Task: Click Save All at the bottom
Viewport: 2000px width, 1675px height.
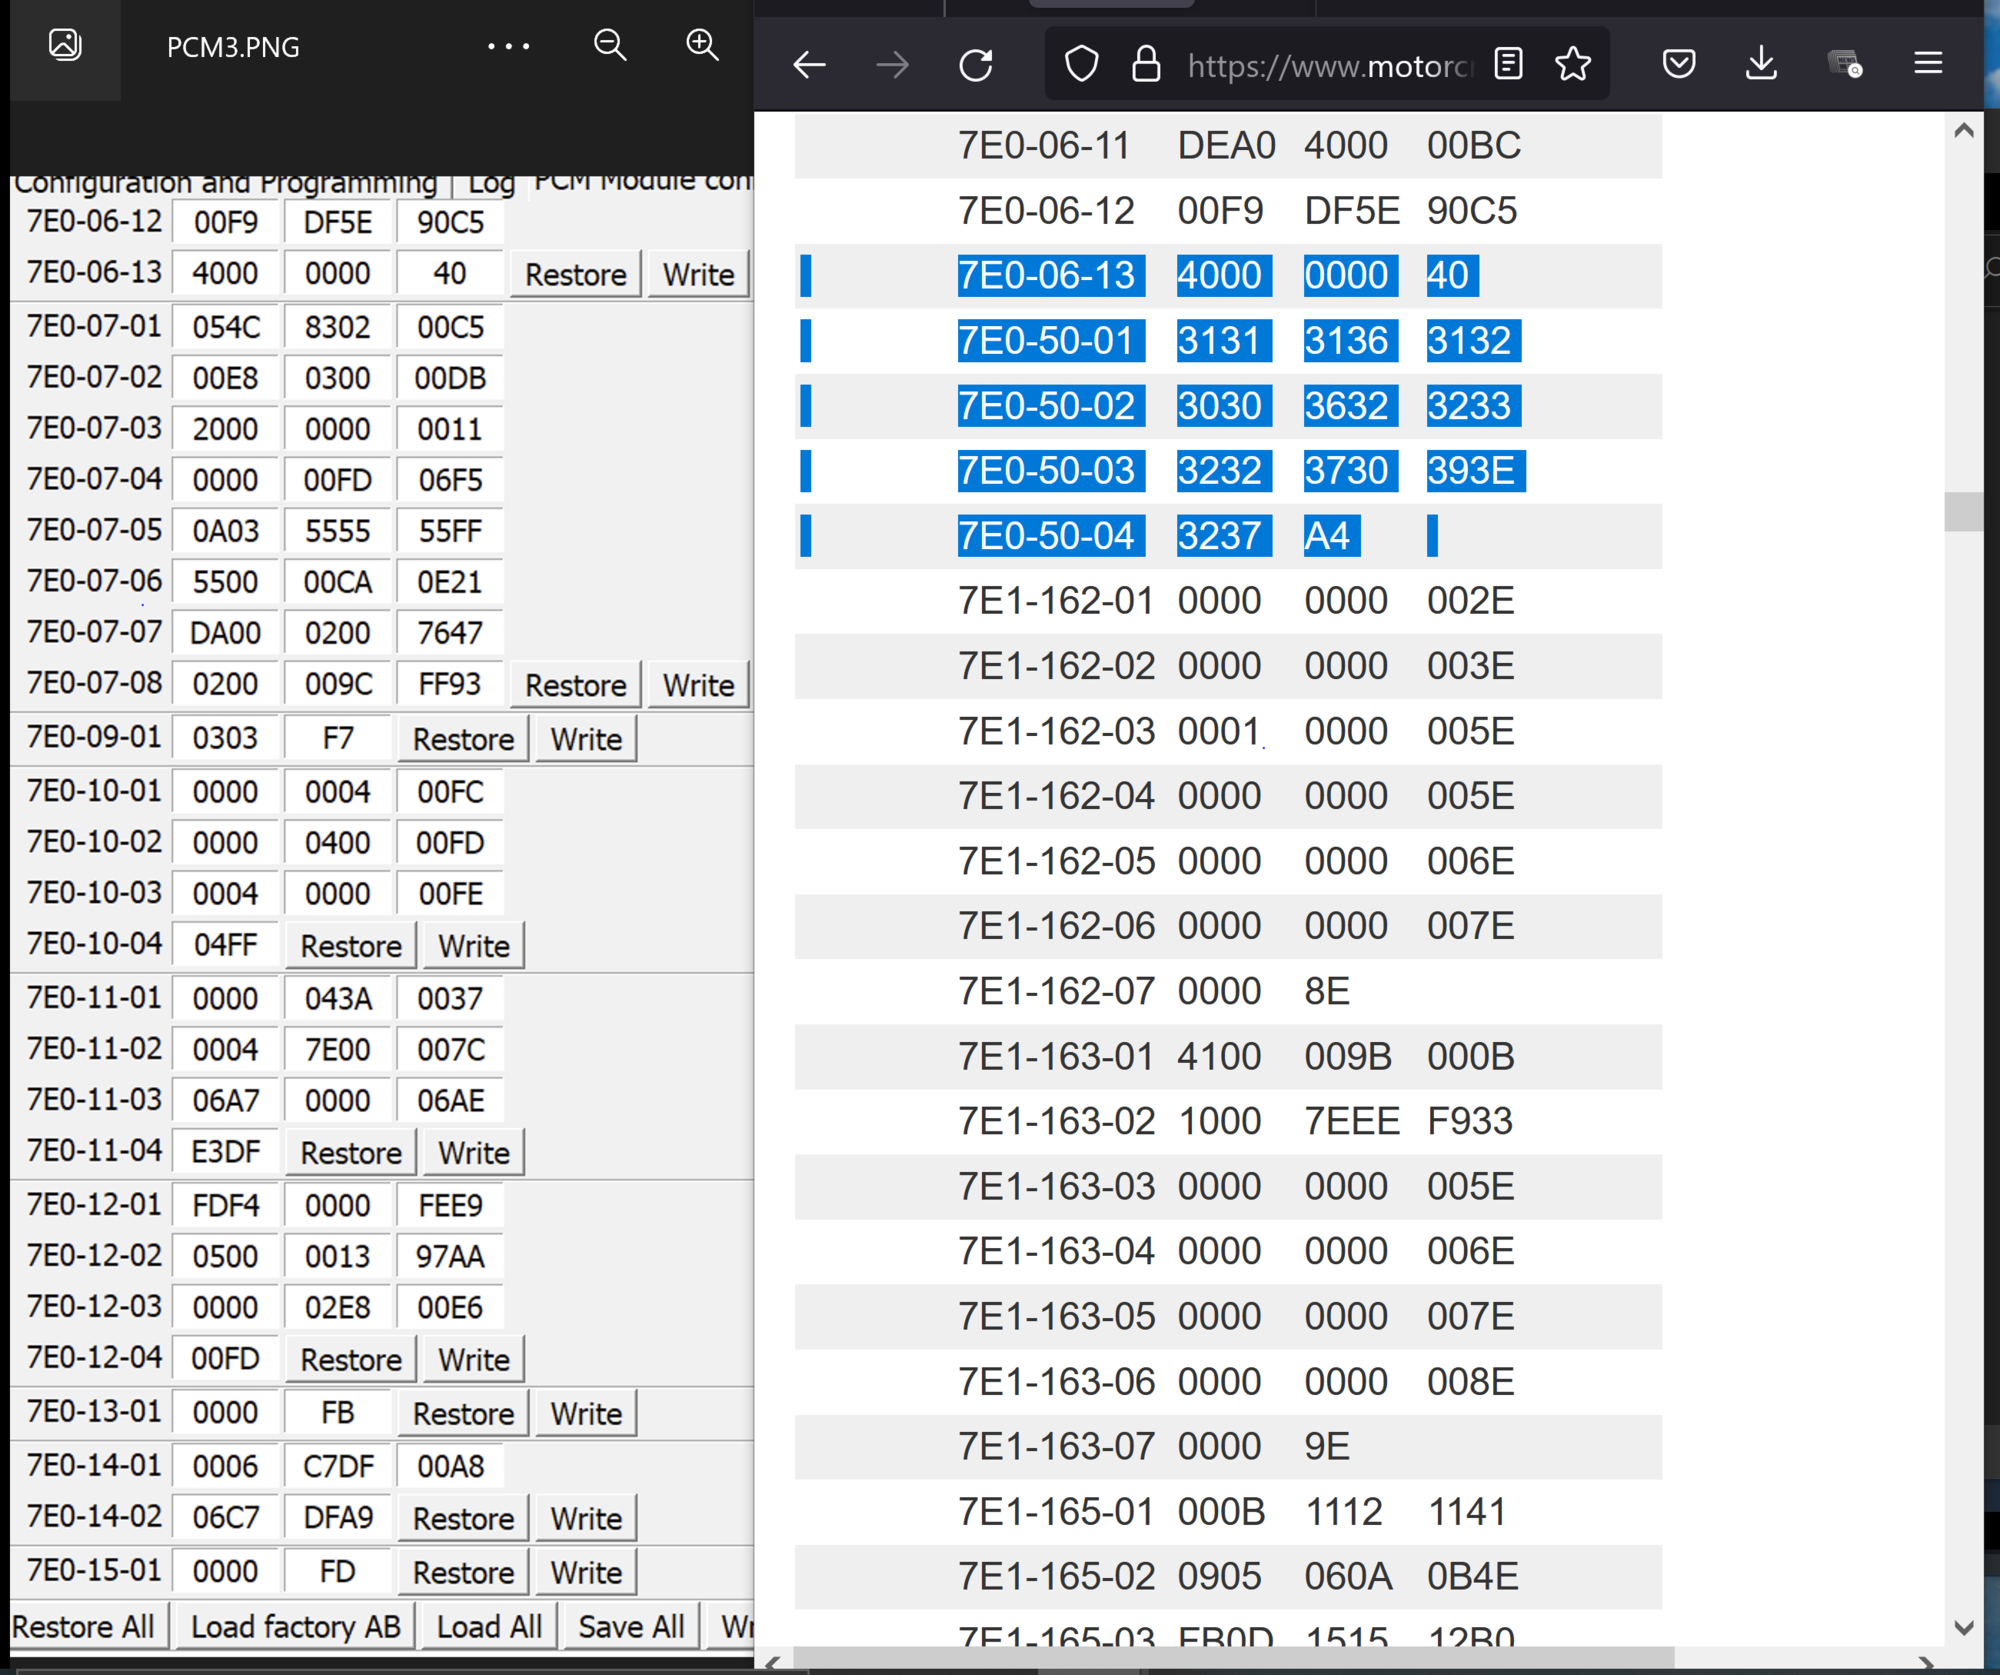Action: 629,1625
